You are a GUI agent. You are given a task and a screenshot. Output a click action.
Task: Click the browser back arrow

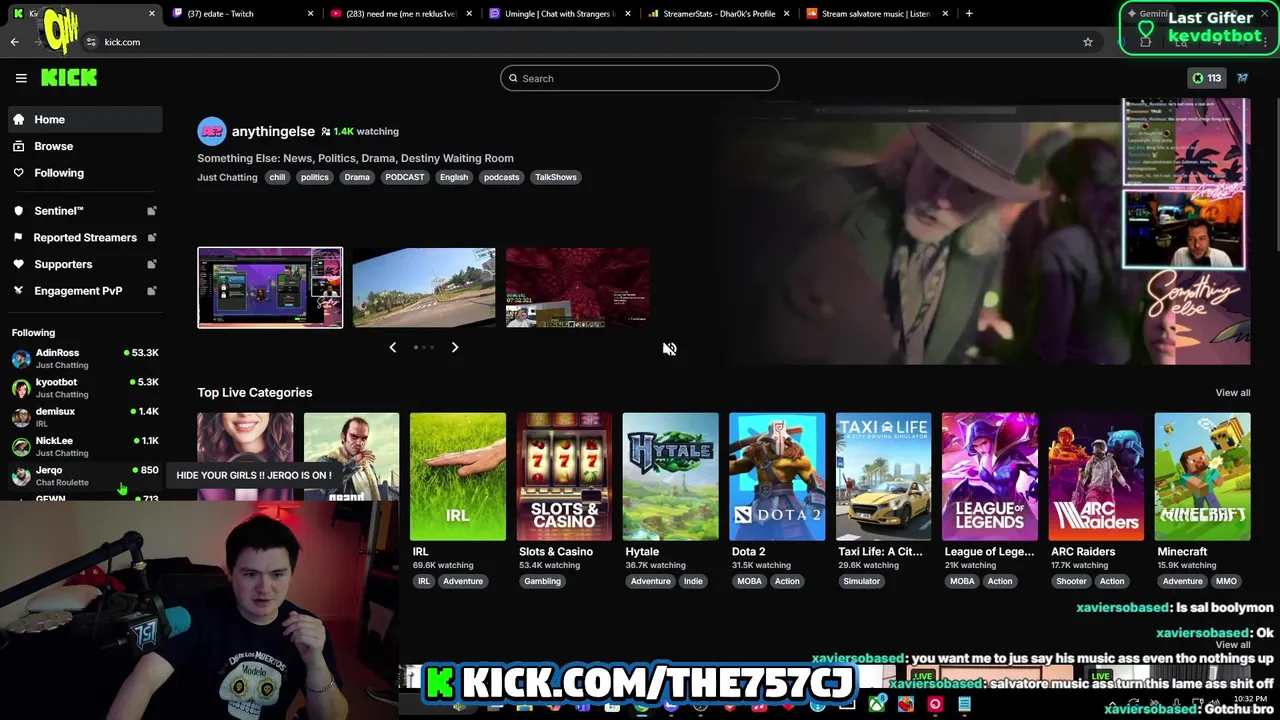[15, 42]
